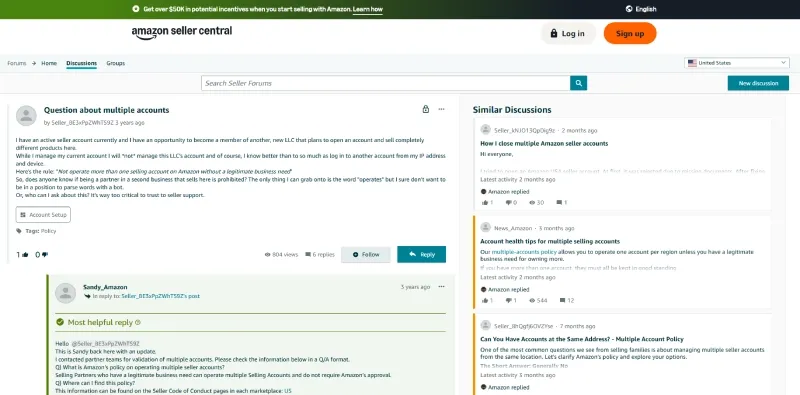This screenshot has width=800, height=395.
Task: Click the Amazon Seller Central logo
Action: point(182,32)
